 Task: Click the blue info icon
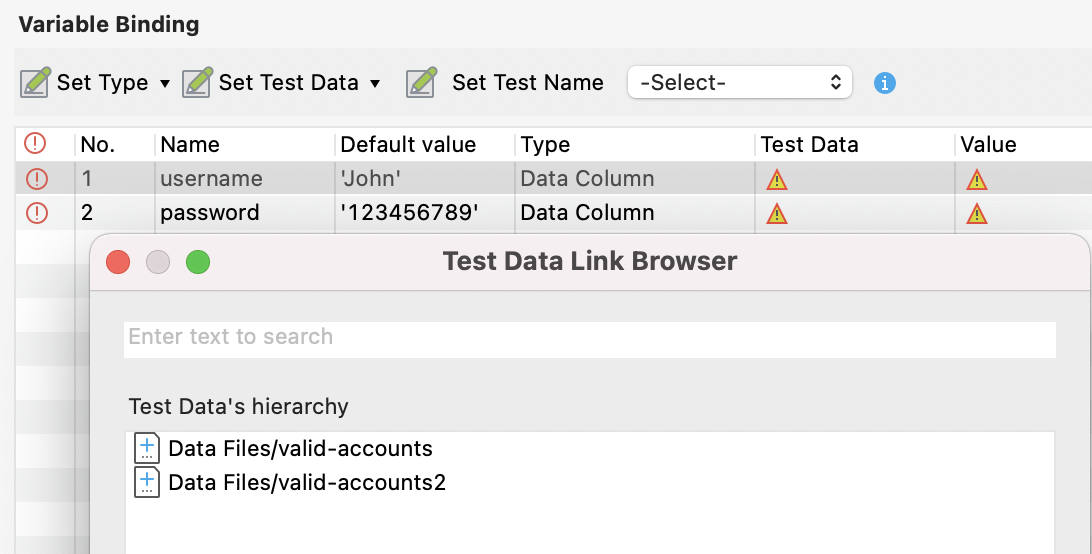[x=884, y=83]
